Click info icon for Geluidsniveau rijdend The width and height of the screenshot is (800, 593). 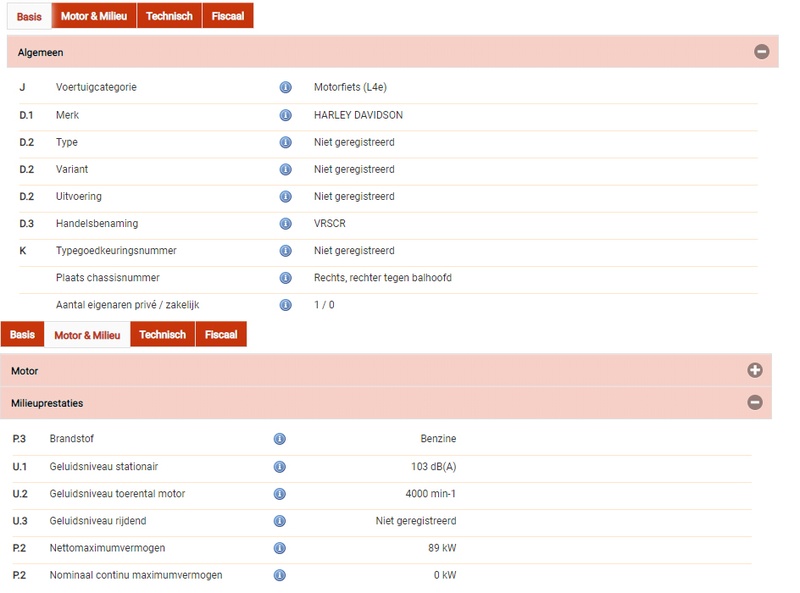click(x=279, y=521)
